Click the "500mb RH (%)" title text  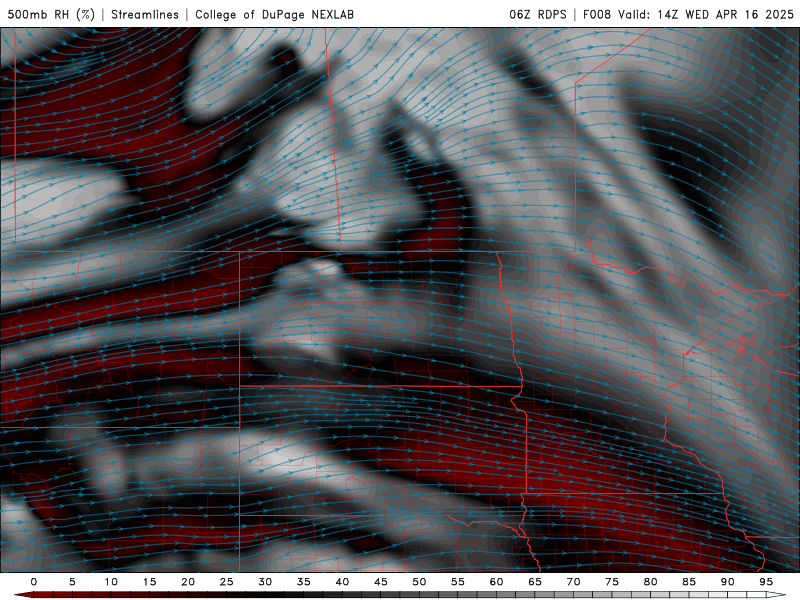51,14
